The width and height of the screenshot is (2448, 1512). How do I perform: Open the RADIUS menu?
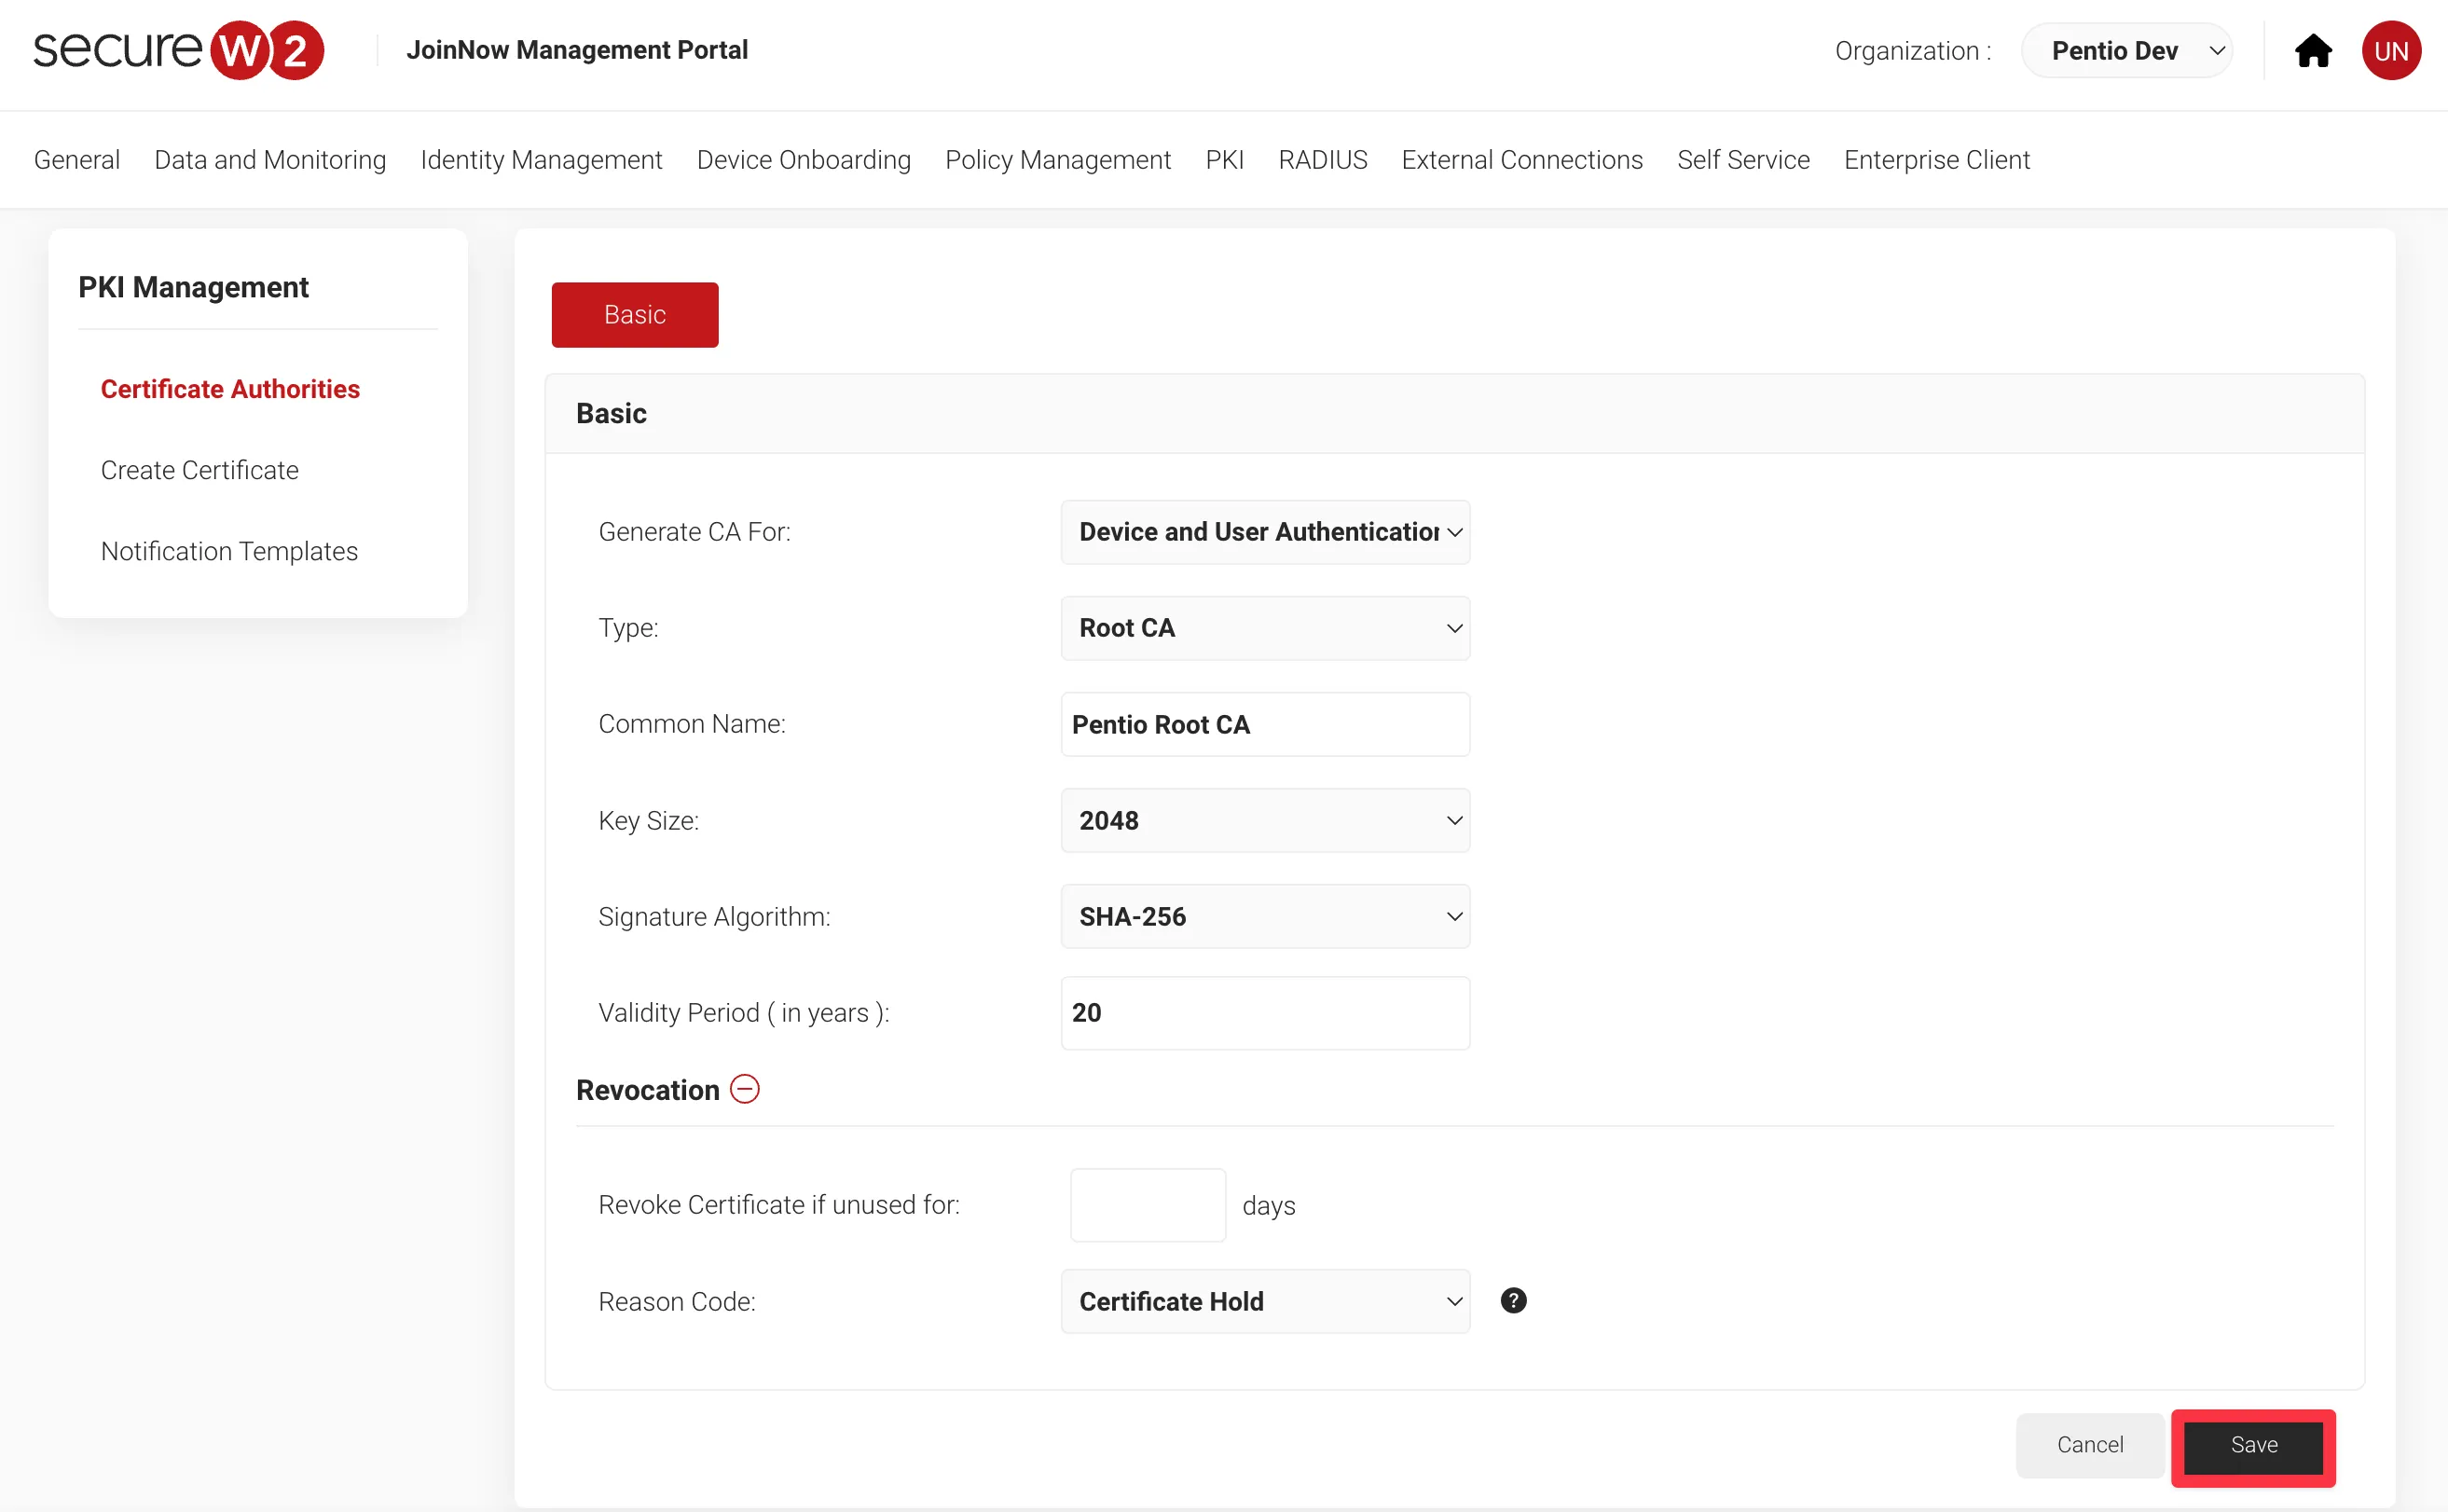pyautogui.click(x=1322, y=160)
